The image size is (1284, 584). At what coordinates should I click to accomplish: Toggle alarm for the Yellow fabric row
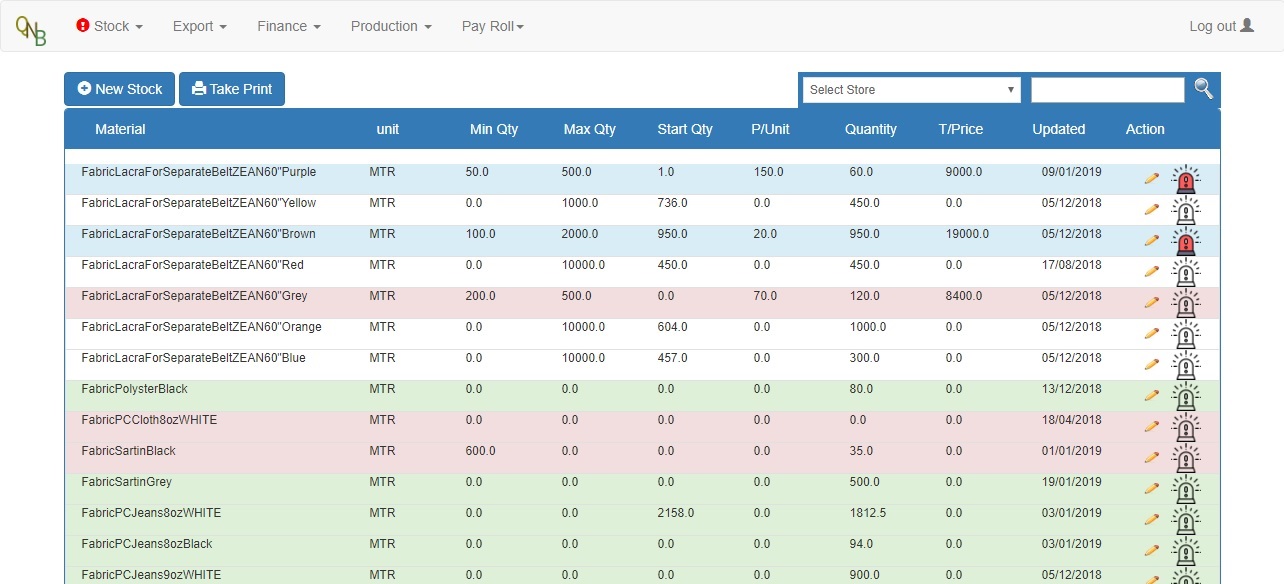coord(1186,211)
